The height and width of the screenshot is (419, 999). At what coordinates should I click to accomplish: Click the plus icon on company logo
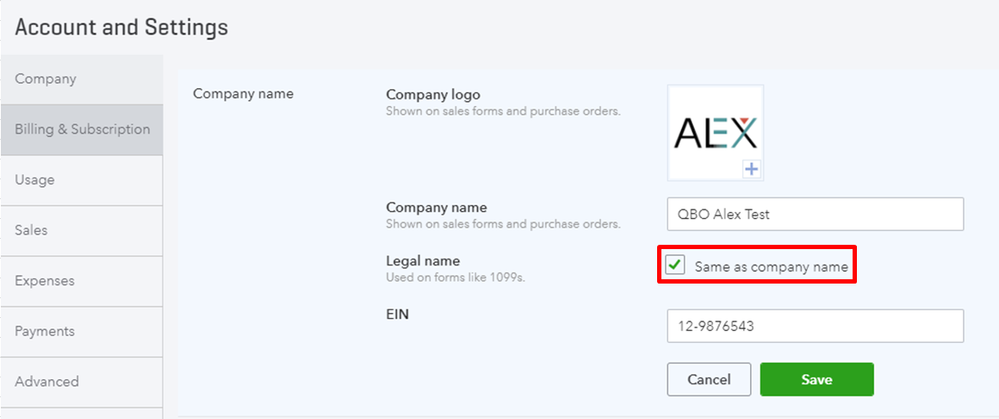pos(752,169)
